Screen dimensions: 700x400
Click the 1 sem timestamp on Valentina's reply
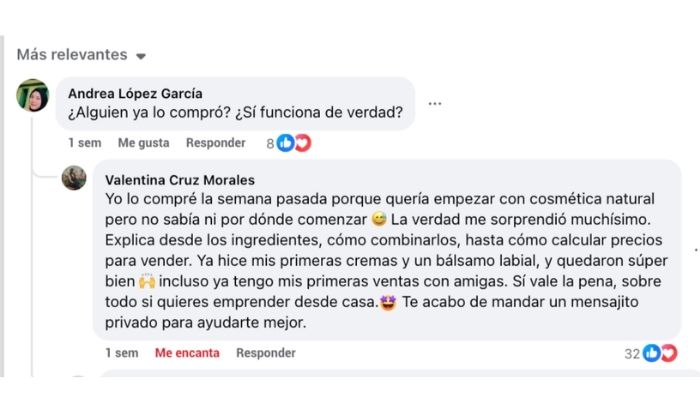122,353
